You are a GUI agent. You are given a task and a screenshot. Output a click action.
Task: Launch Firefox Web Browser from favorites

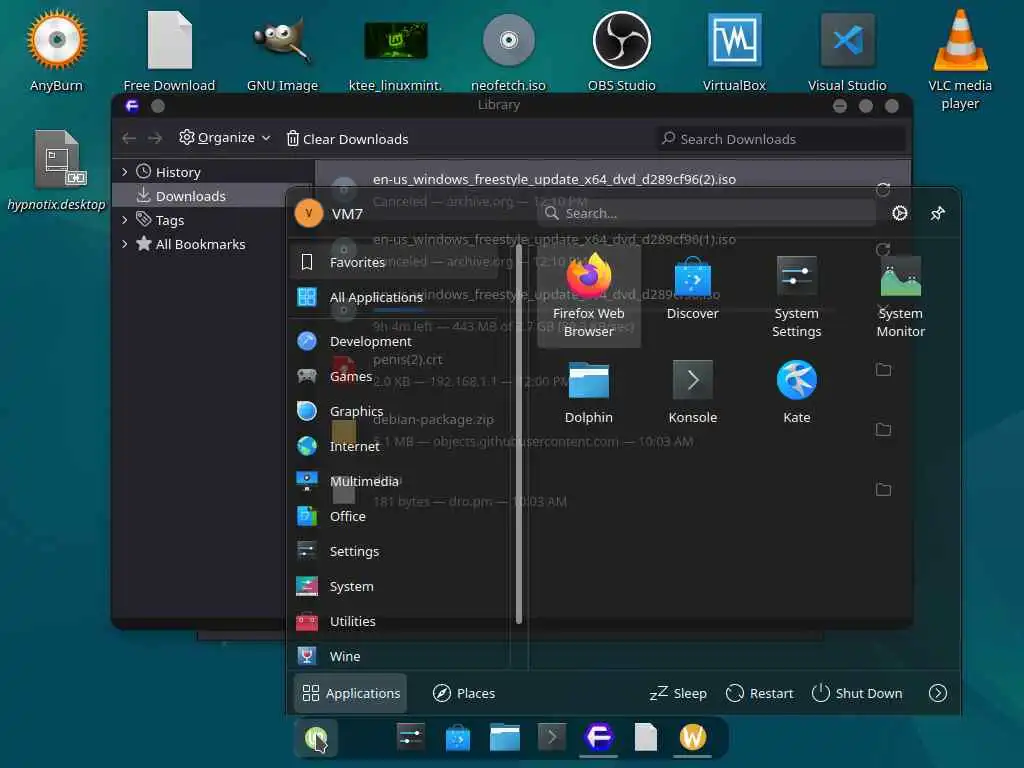pos(588,296)
